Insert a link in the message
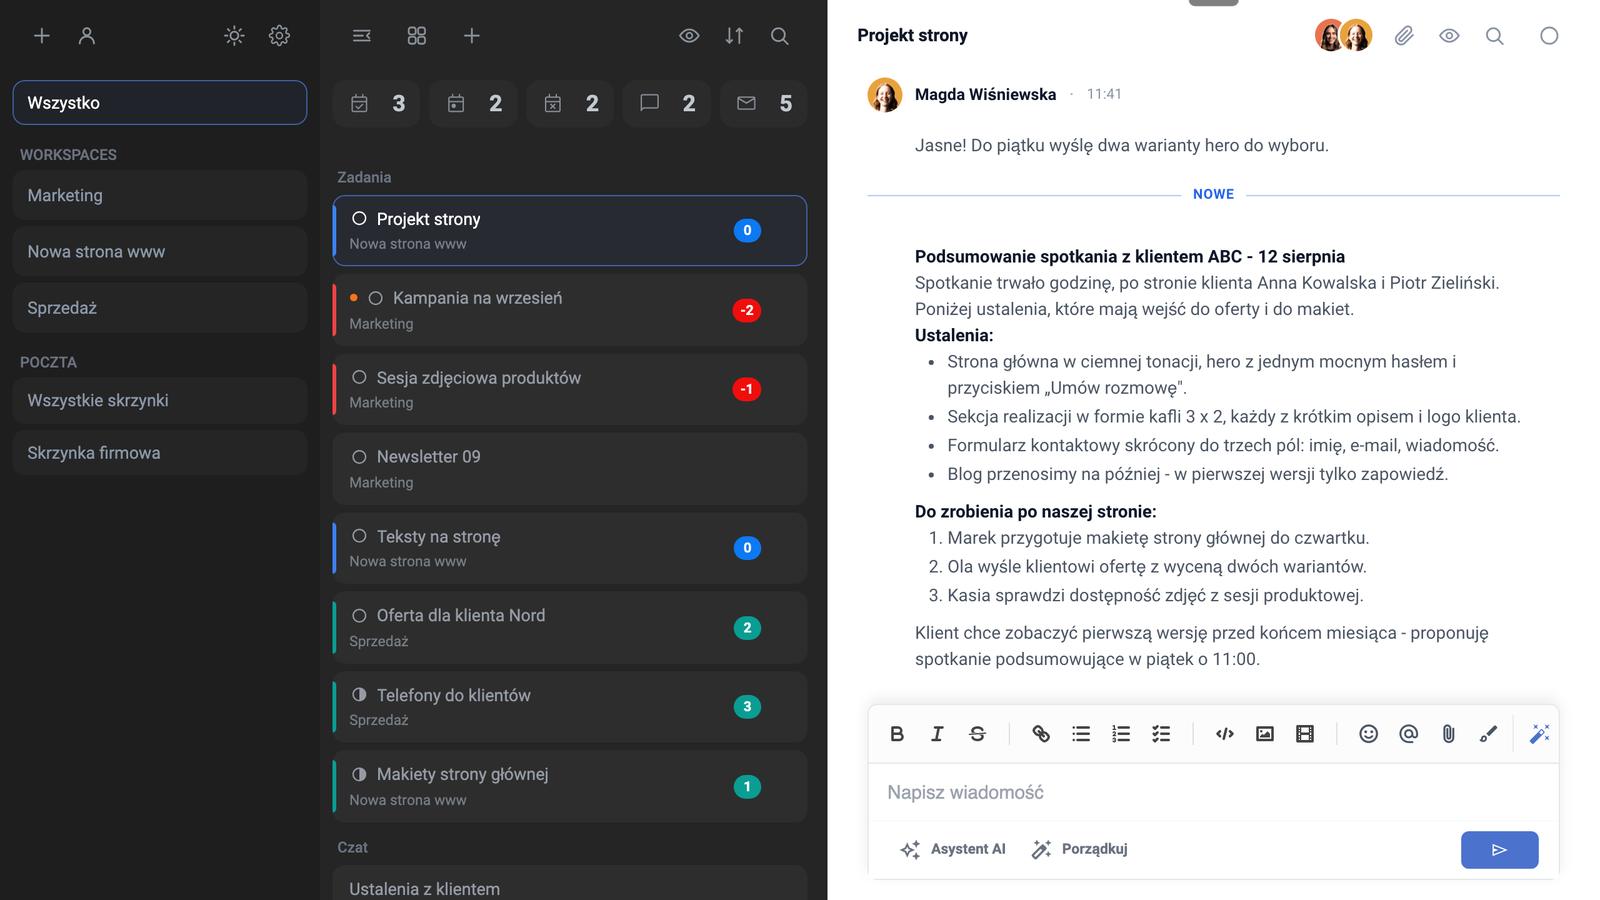The width and height of the screenshot is (1600, 900). click(x=1041, y=734)
